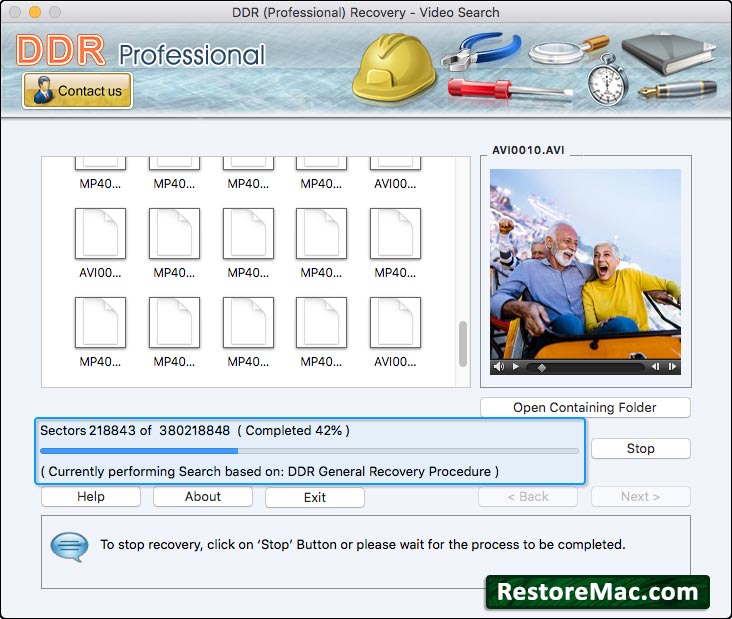Click the greyed-out Back button

528,497
